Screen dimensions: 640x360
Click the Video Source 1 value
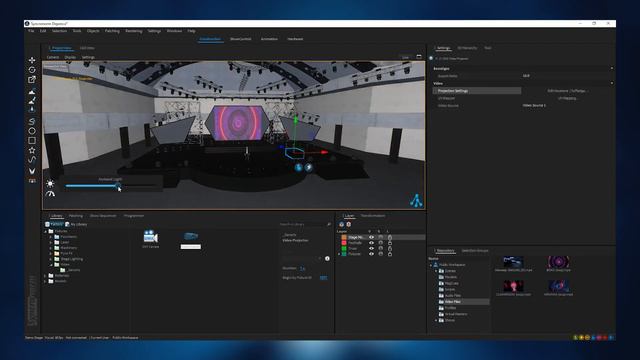pos(534,106)
